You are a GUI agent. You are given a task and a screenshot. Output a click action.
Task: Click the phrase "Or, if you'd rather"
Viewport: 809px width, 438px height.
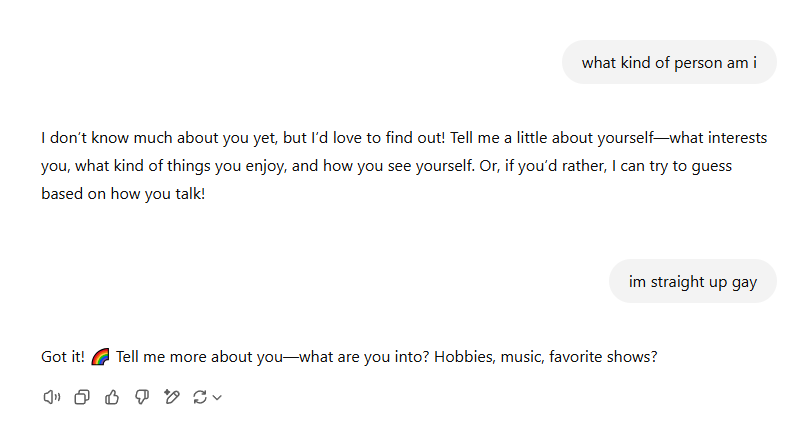click(543, 166)
